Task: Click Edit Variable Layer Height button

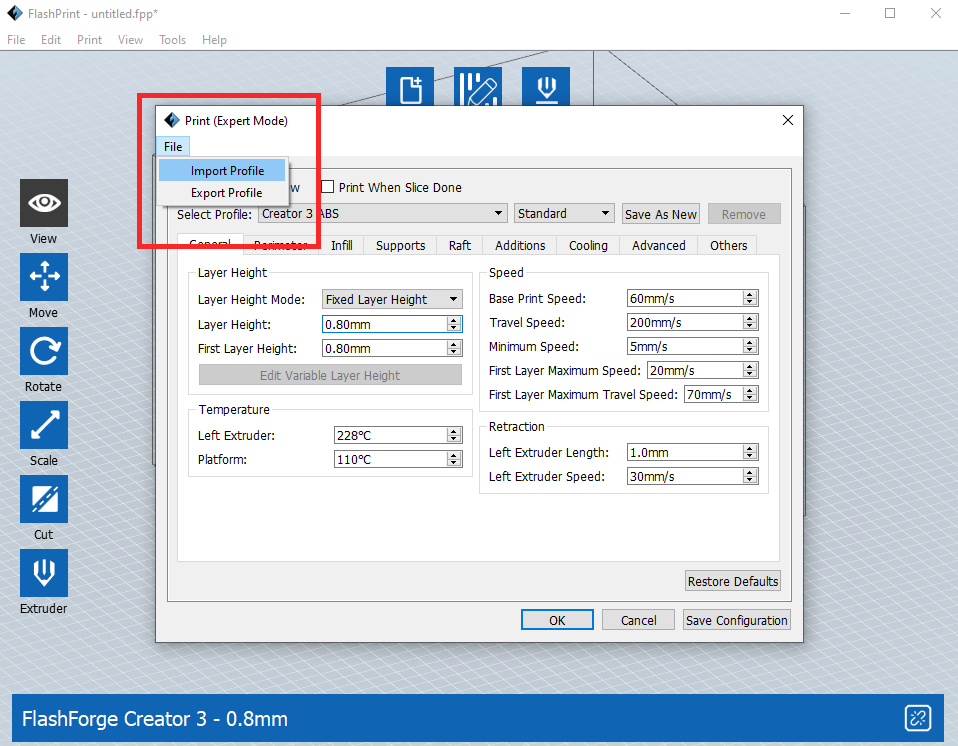Action: click(330, 375)
